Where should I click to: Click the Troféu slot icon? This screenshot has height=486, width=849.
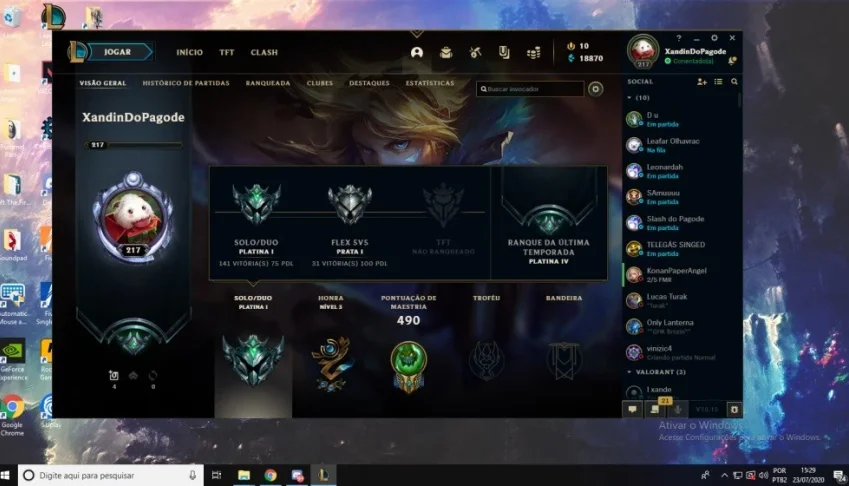[x=486, y=360]
